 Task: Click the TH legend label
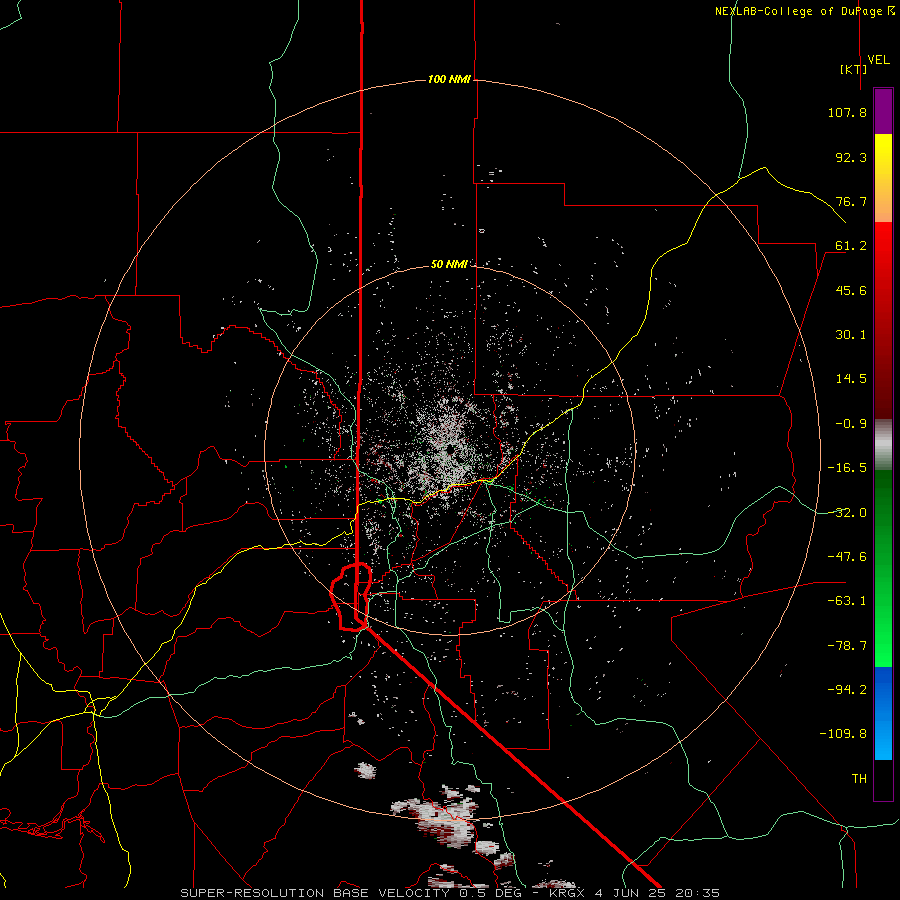point(859,779)
